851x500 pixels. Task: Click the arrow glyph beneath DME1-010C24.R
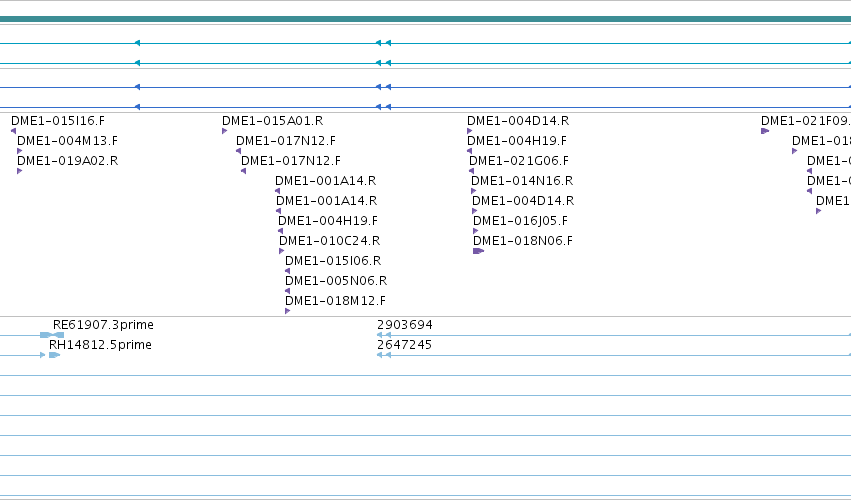point(282,251)
